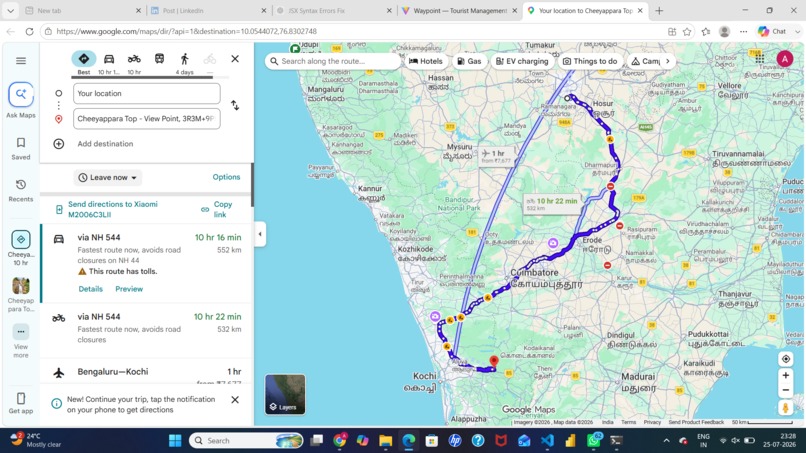The height and width of the screenshot is (453, 806).
Task: Add this page to browser favorites
Action: [x=687, y=31]
